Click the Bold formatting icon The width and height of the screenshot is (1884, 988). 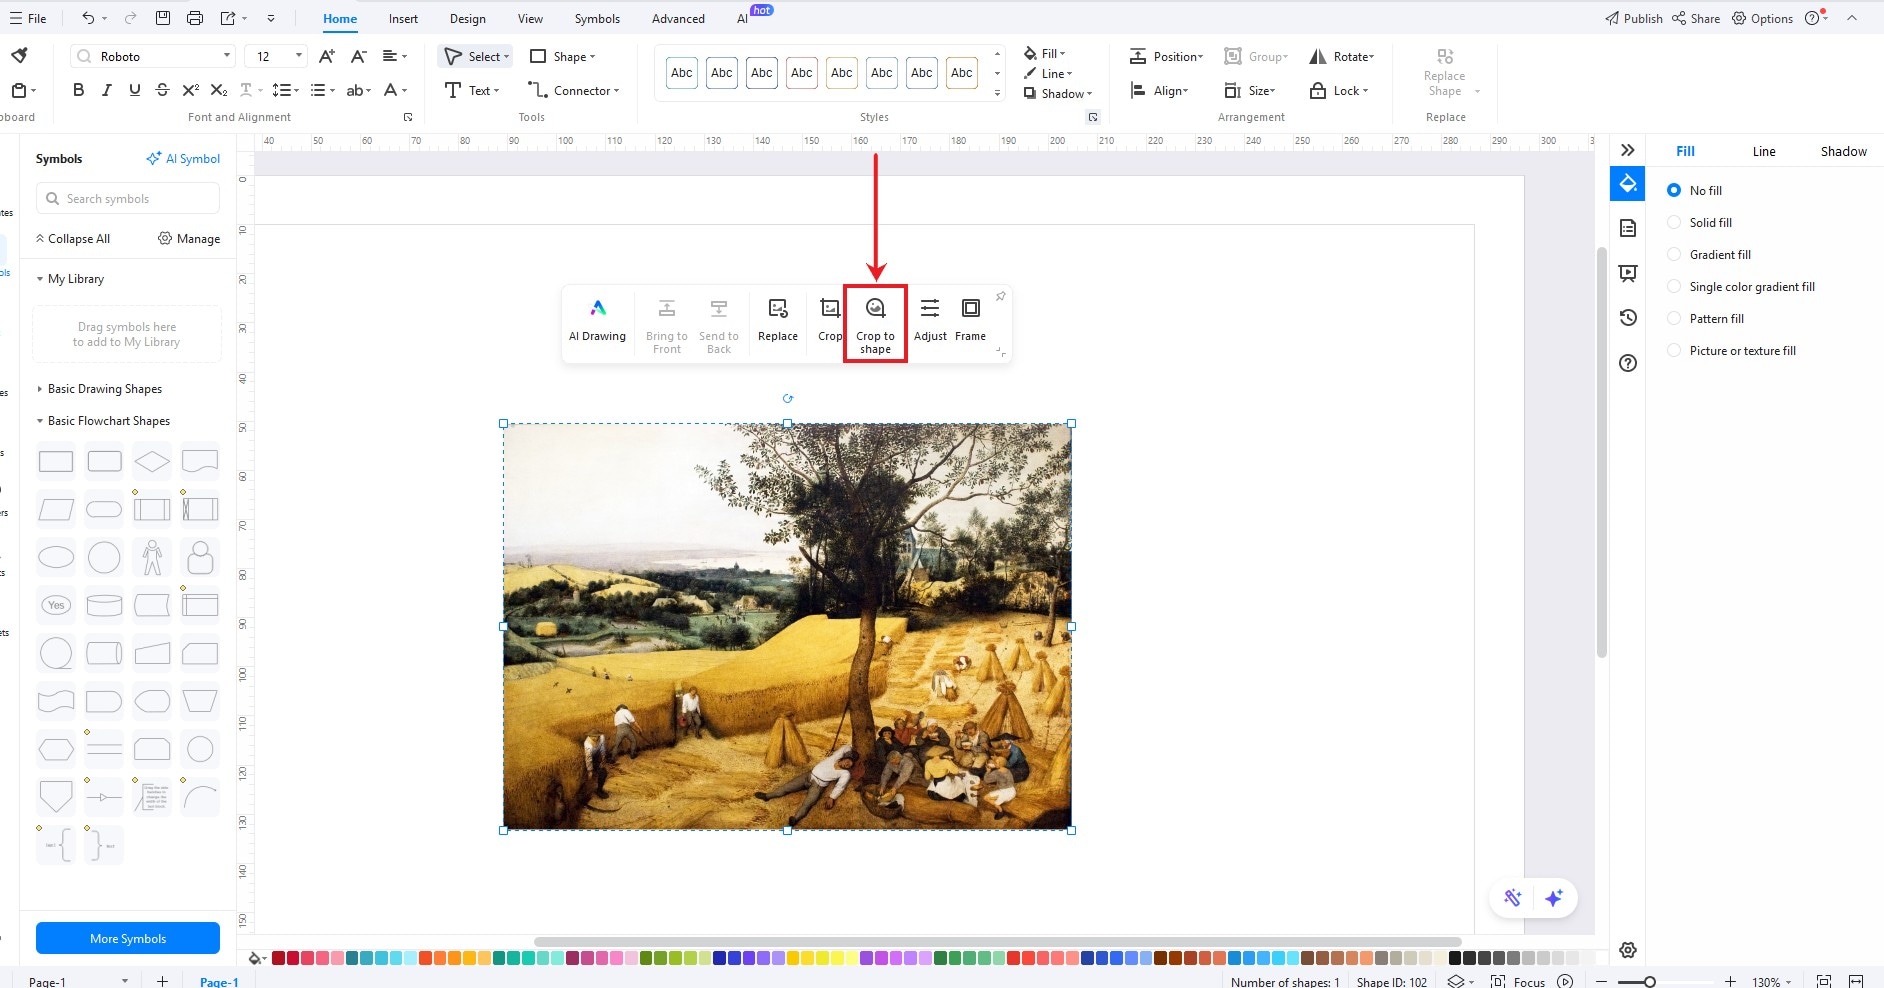78,90
